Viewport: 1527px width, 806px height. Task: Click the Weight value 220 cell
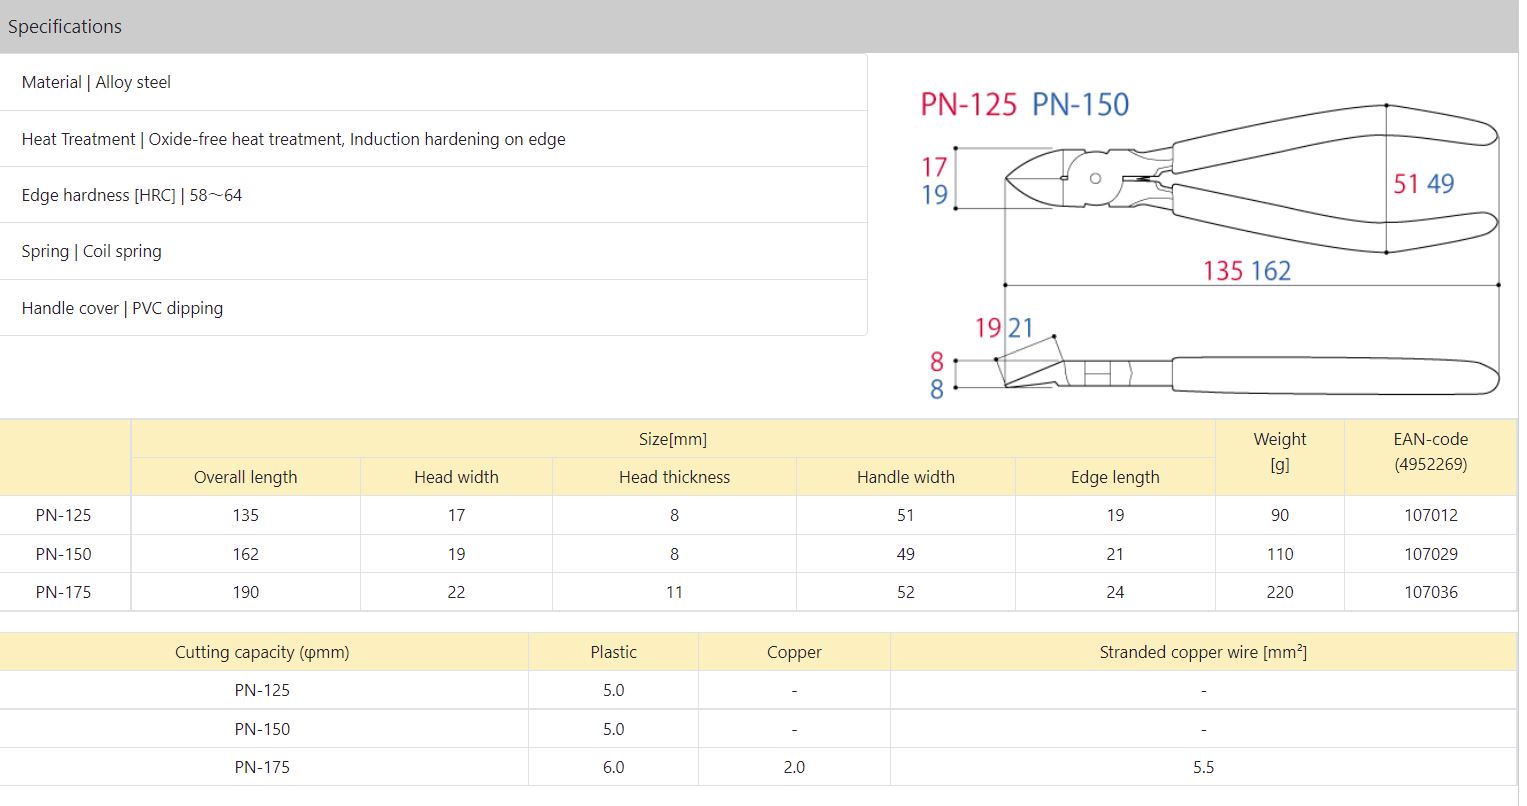click(1280, 592)
